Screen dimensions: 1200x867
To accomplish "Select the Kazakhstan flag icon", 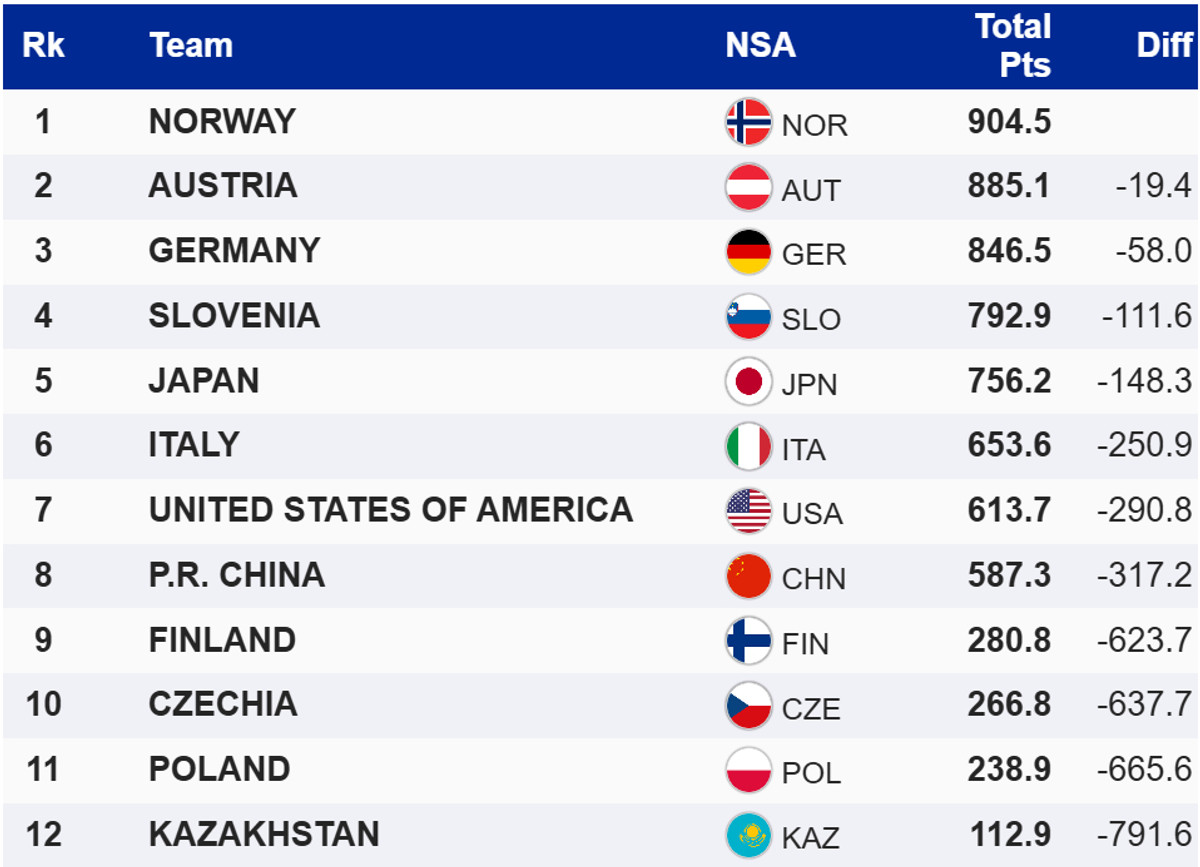I will [748, 835].
